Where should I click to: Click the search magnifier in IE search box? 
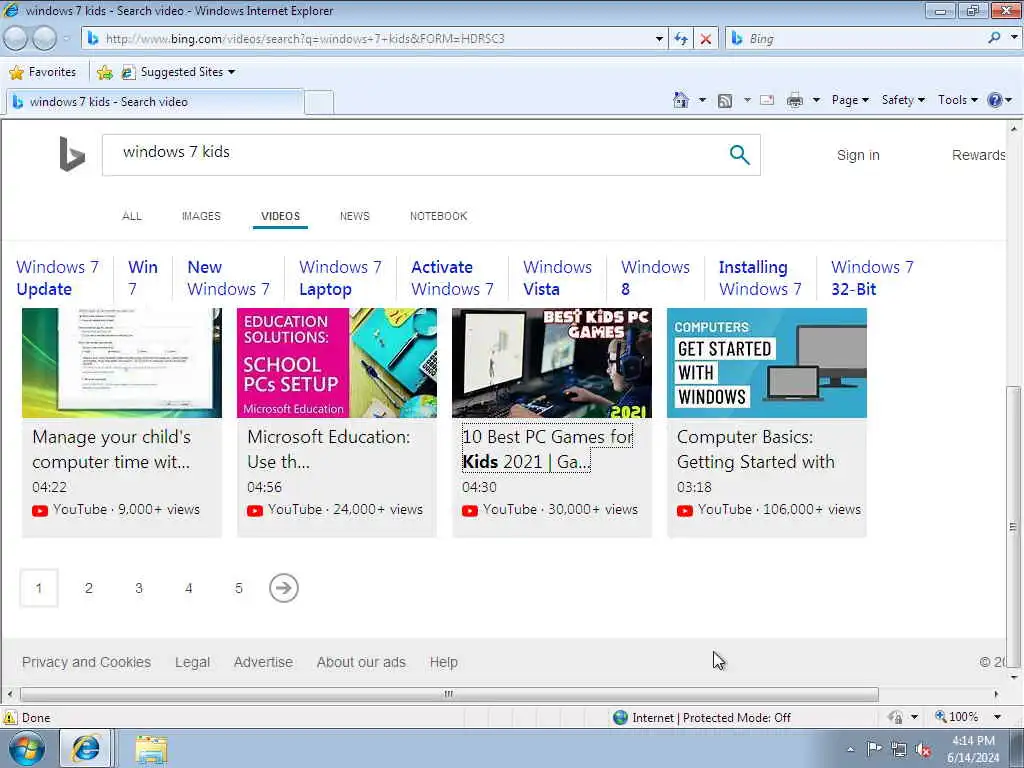point(994,38)
